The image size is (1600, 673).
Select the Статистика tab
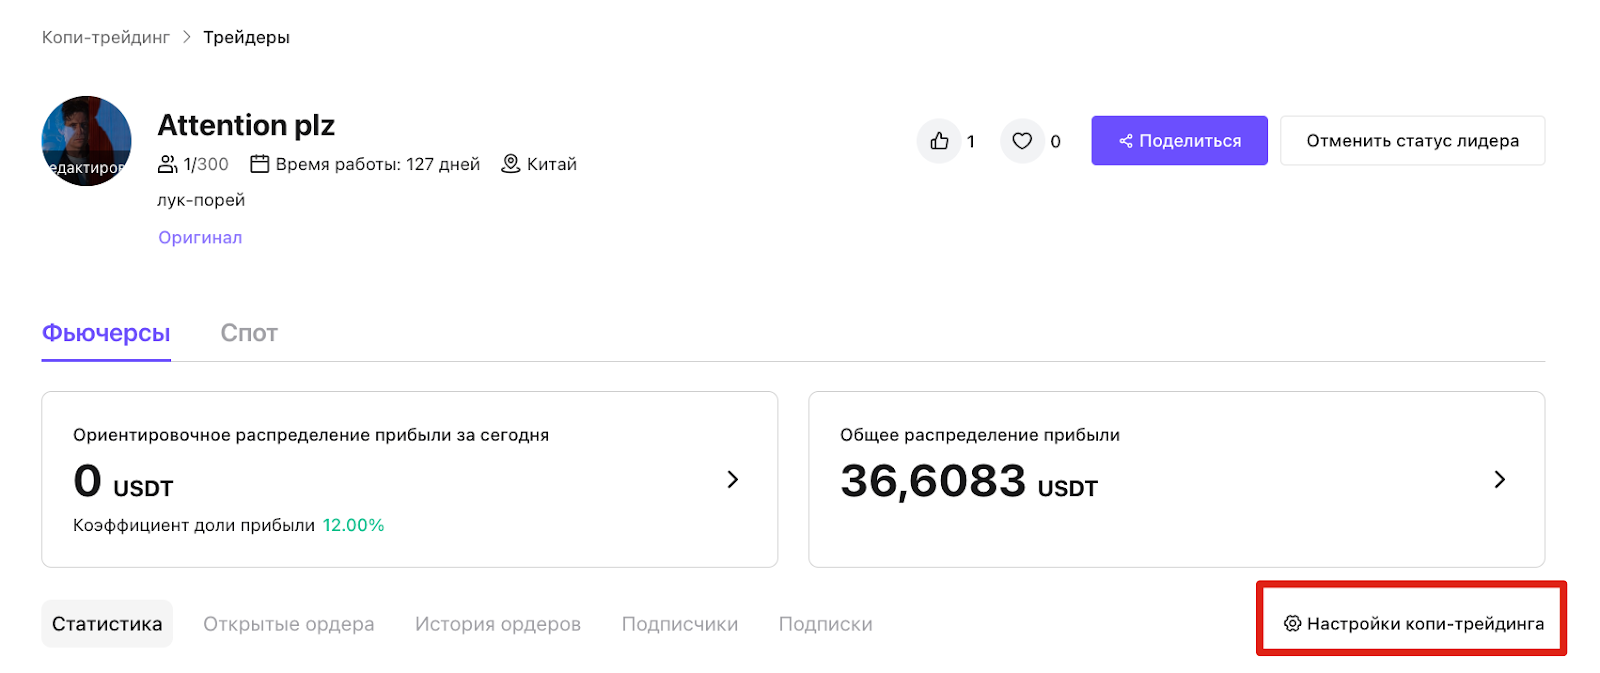pos(107,624)
